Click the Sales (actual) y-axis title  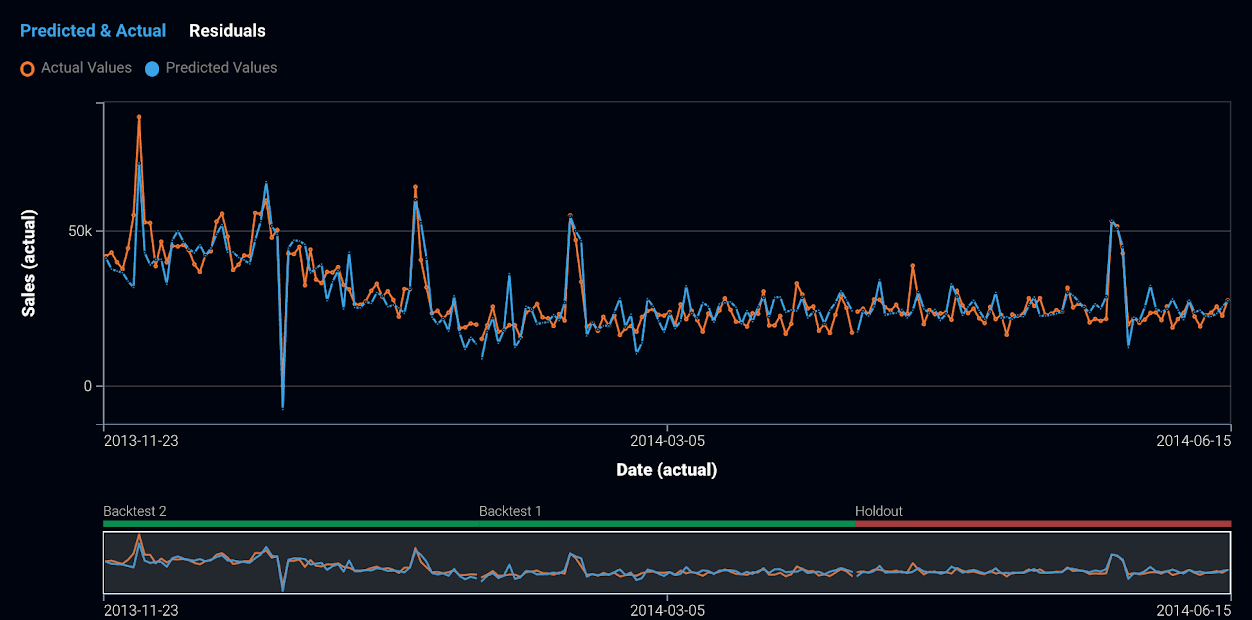click(x=29, y=263)
